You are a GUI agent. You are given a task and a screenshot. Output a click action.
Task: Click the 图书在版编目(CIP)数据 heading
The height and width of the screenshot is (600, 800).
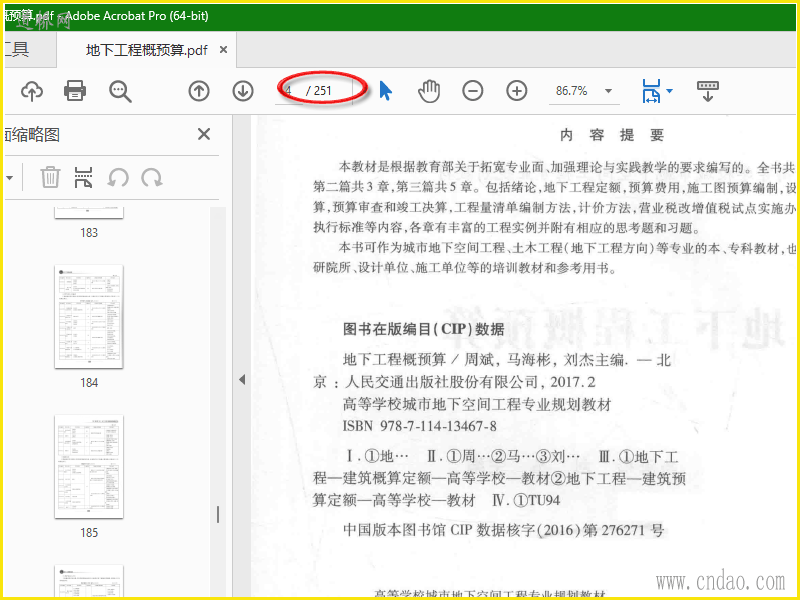coord(423,329)
